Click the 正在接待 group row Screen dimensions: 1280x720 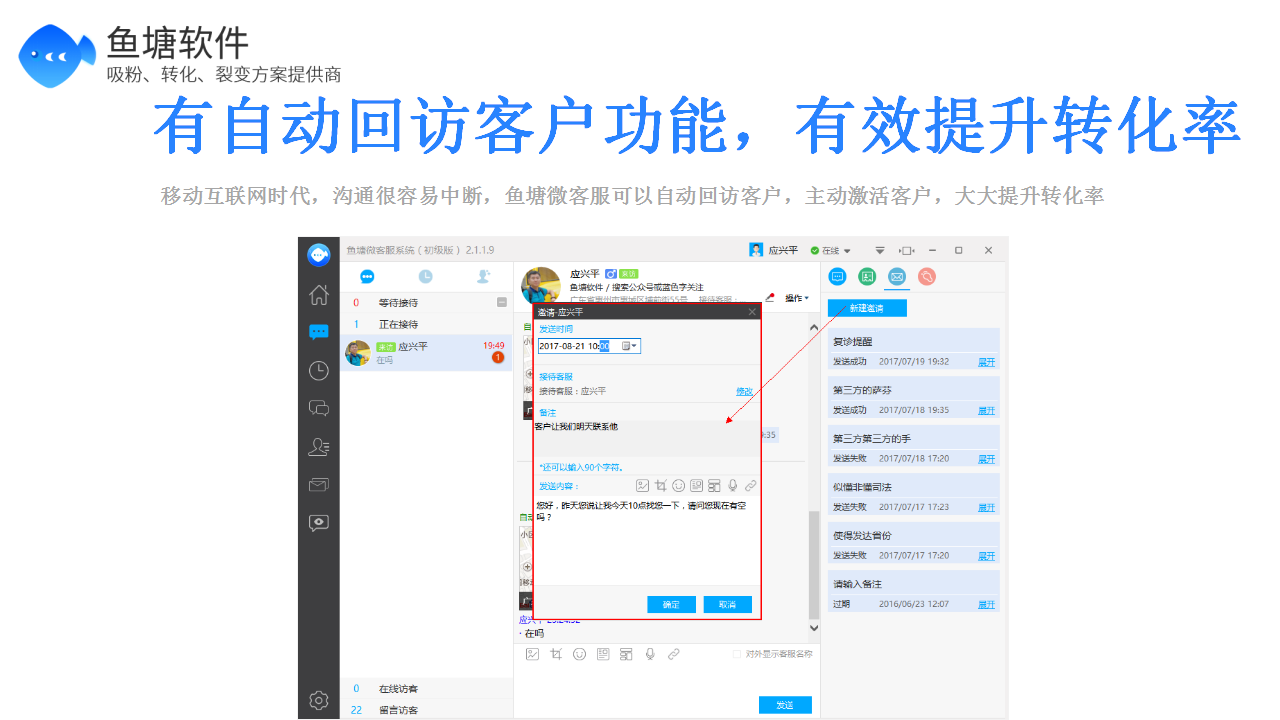[426, 324]
